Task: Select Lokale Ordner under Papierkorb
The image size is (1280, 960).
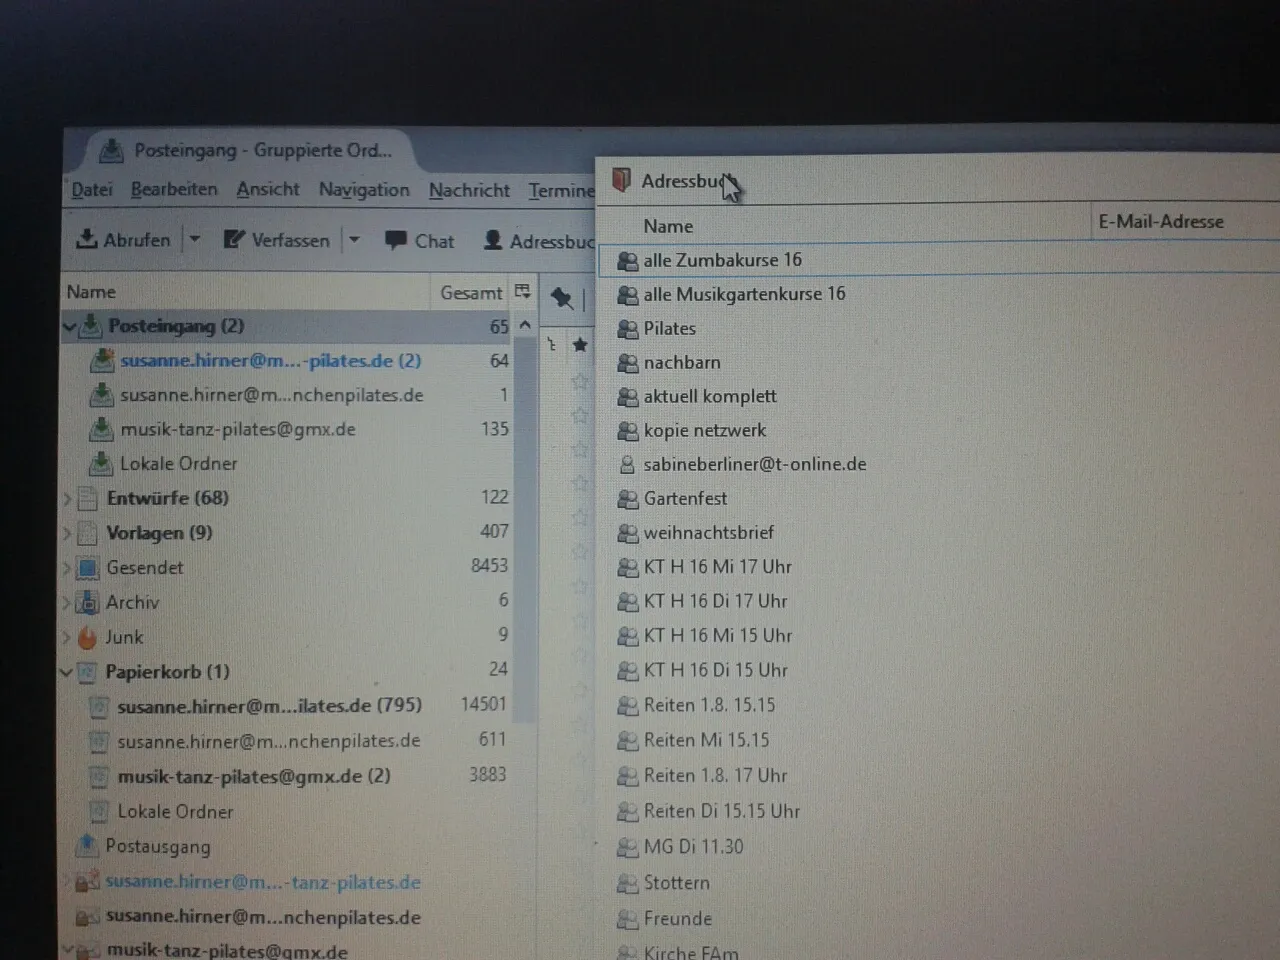Action: pos(175,812)
